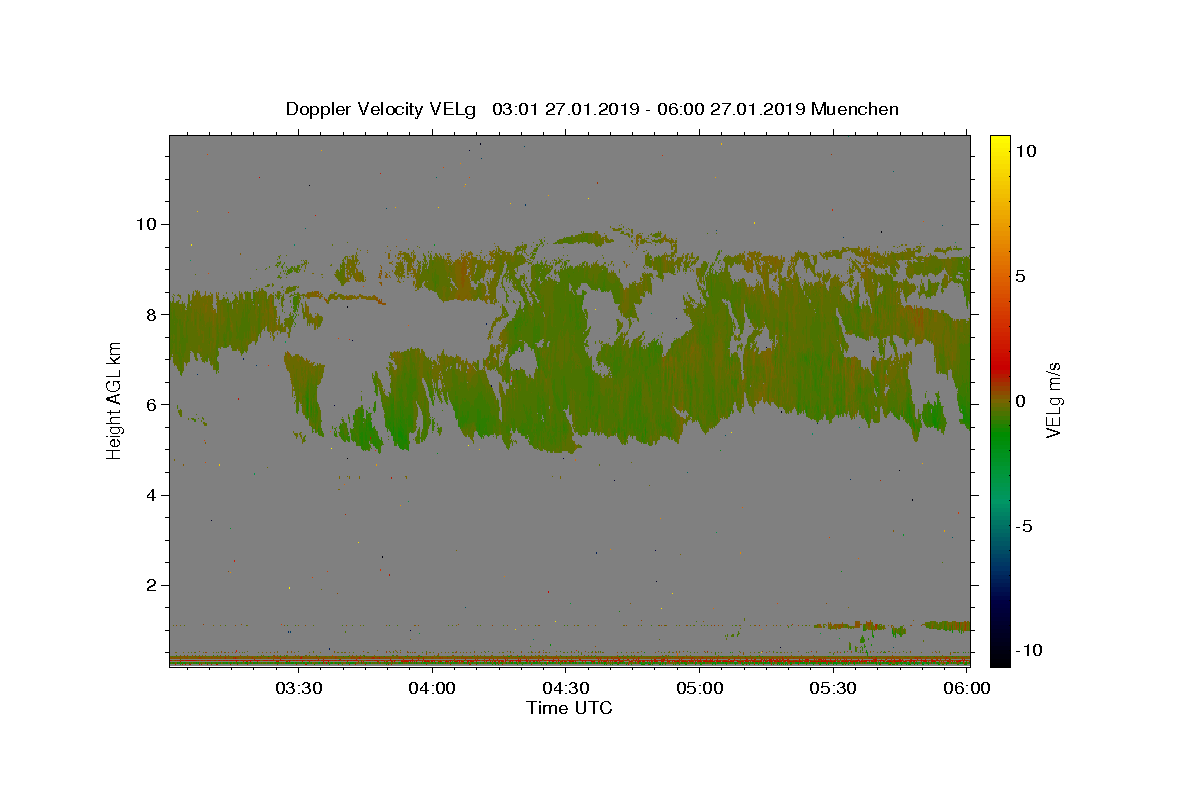Click the 'Time UTC' axis label
This screenshot has width=1200, height=800.
(569, 708)
